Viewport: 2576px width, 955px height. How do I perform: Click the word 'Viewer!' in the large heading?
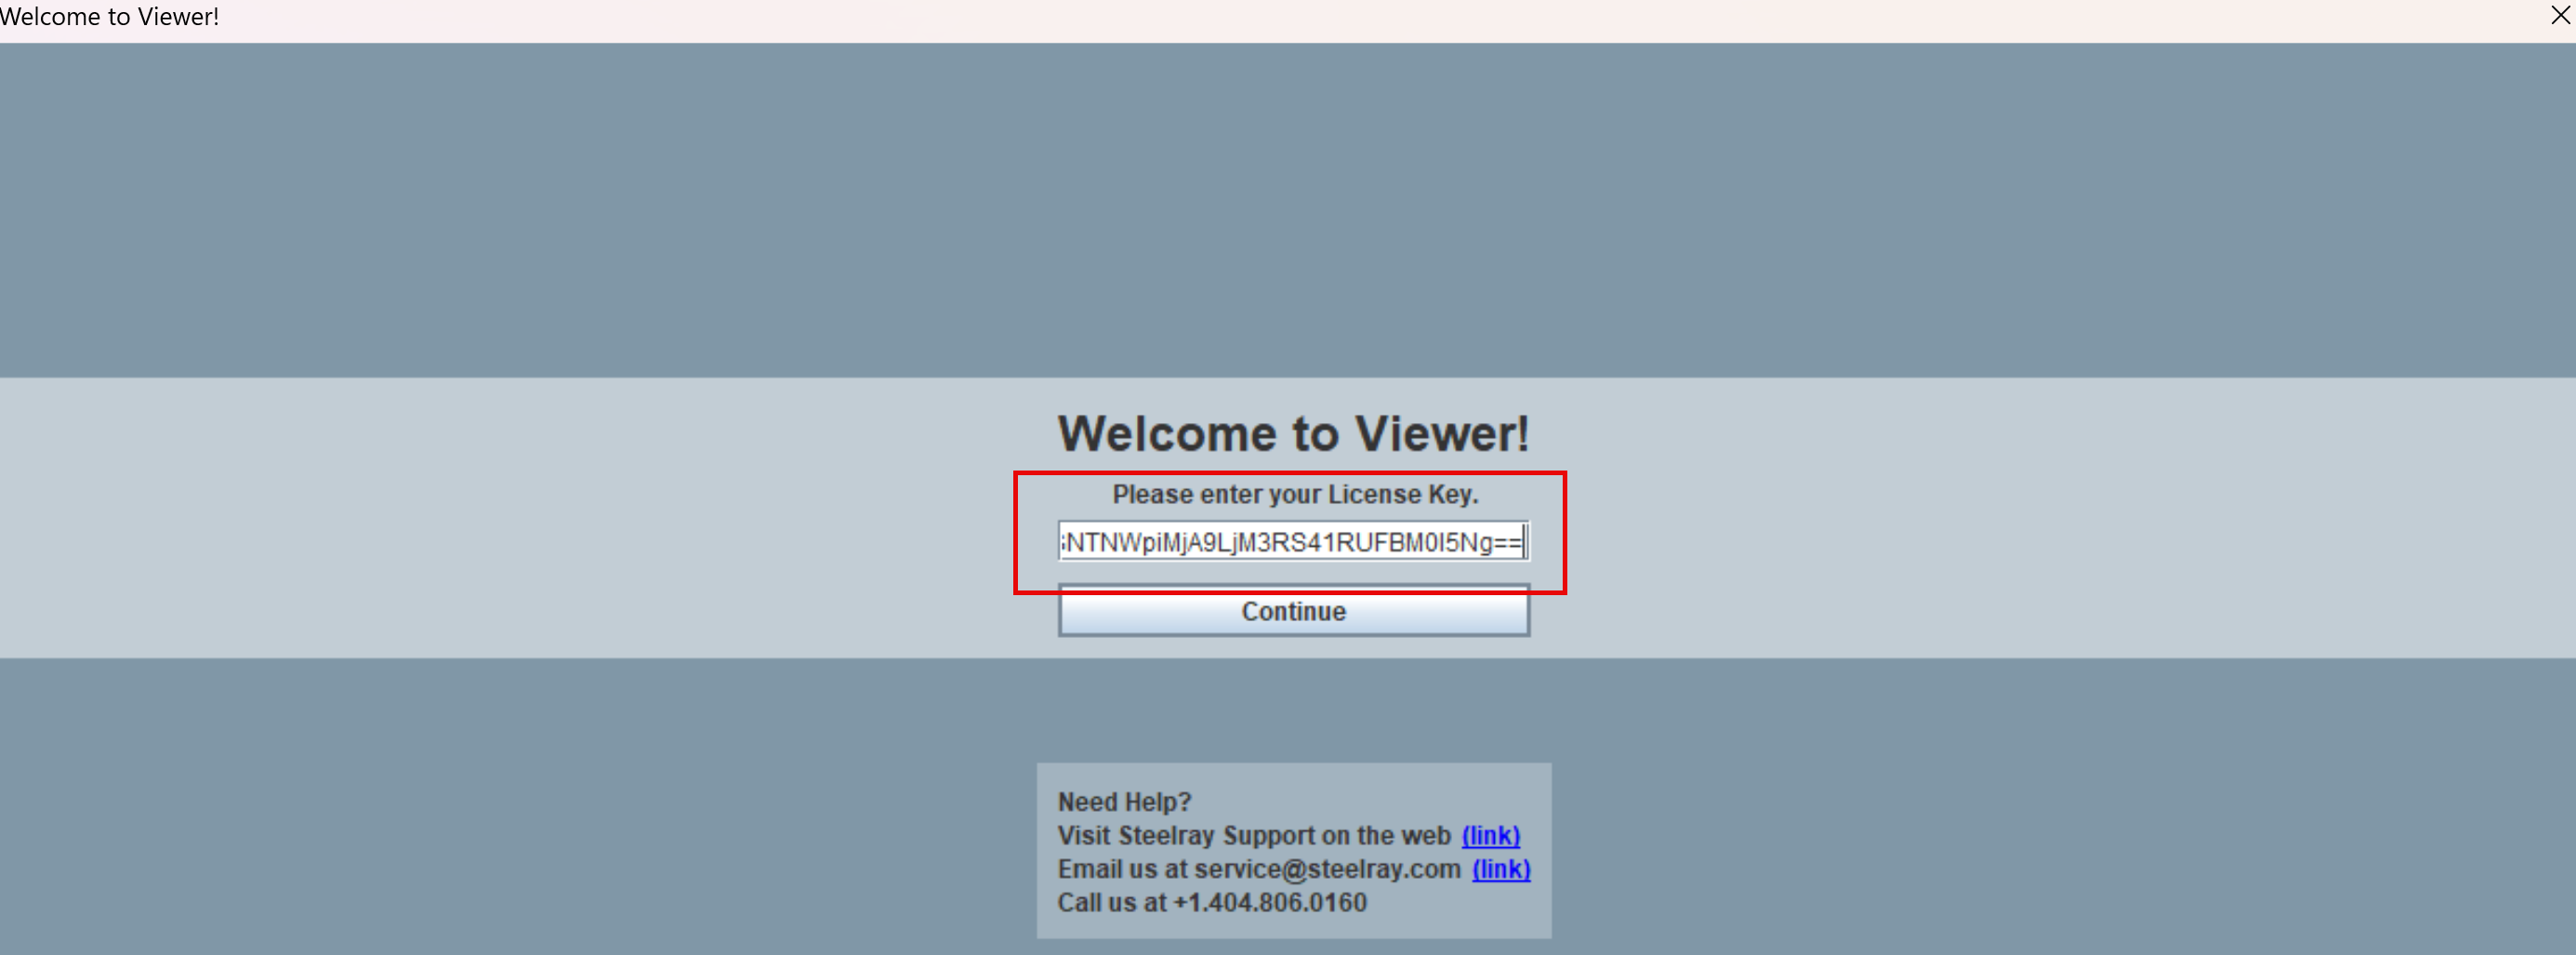(x=1441, y=434)
